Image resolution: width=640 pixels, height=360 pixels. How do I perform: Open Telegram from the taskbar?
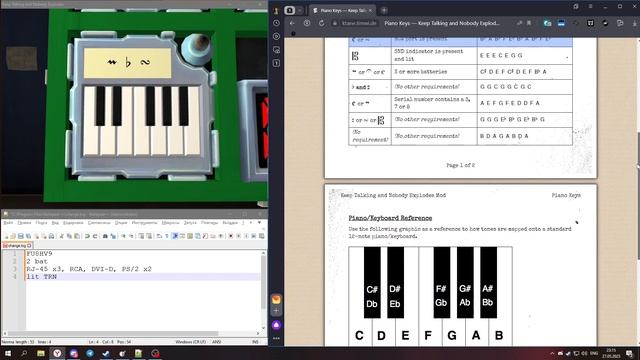(90, 353)
